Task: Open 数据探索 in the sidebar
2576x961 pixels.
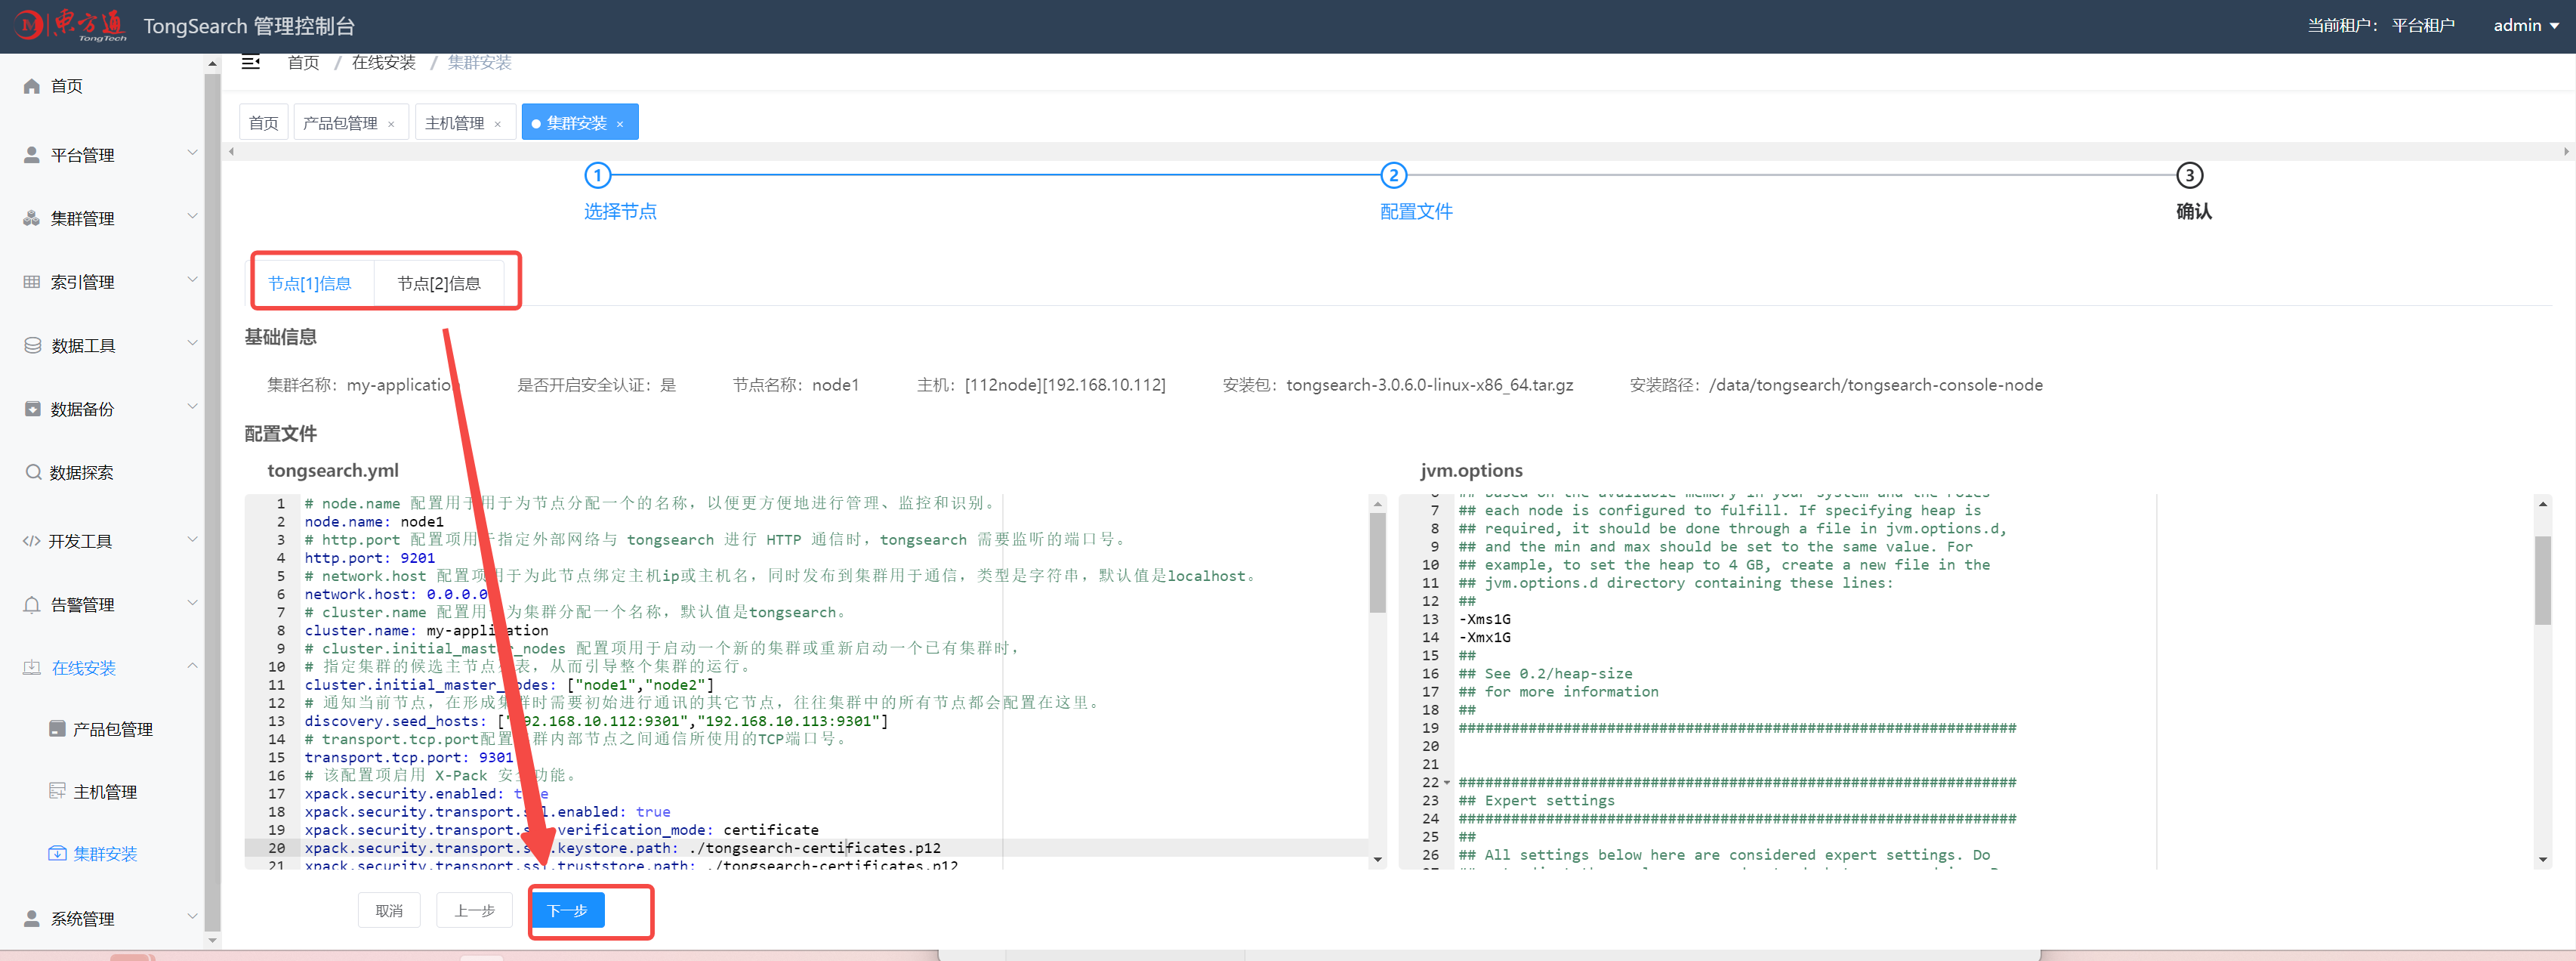Action: coord(82,472)
